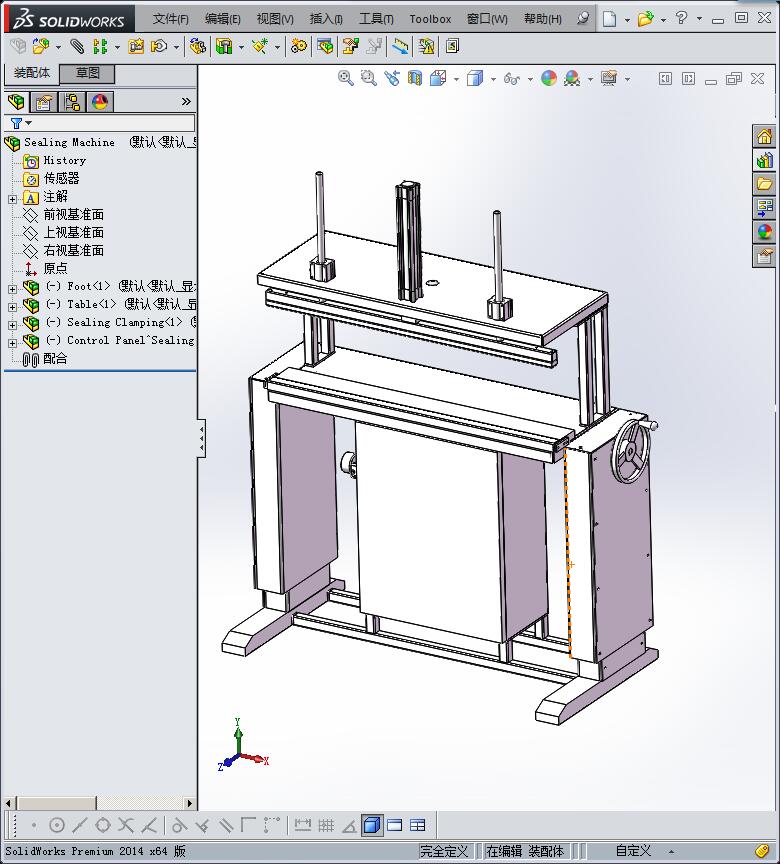Click the Previous View icon
The width and height of the screenshot is (780, 864).
[x=392, y=78]
